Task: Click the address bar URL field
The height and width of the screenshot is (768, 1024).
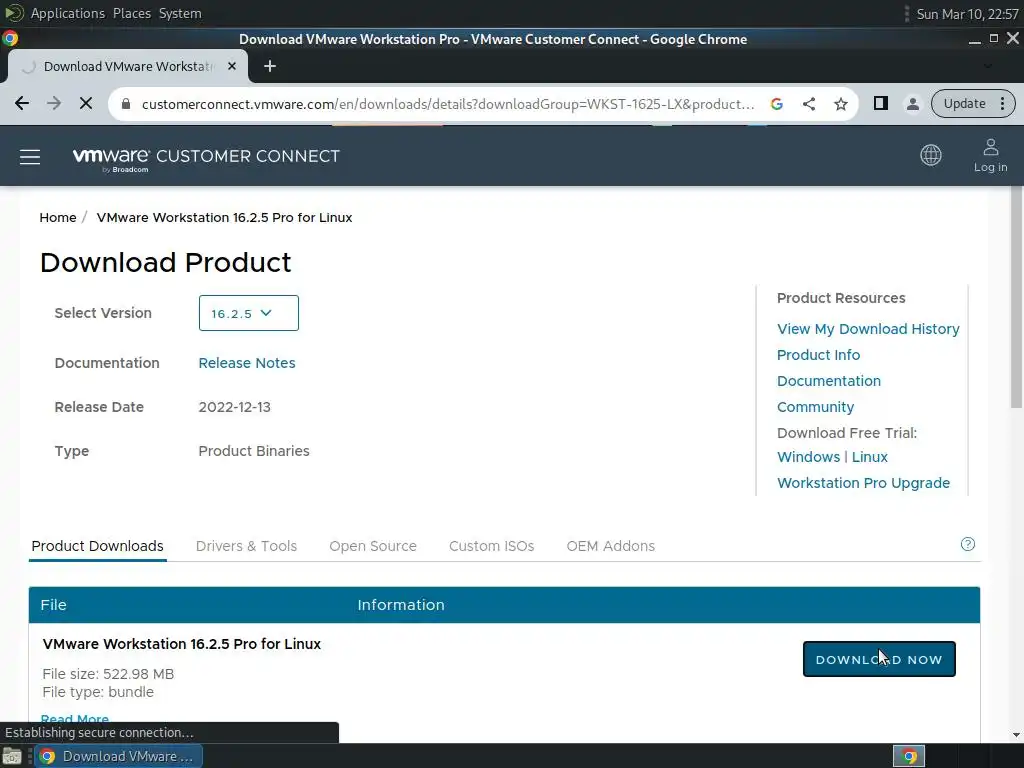Action: tap(447, 104)
